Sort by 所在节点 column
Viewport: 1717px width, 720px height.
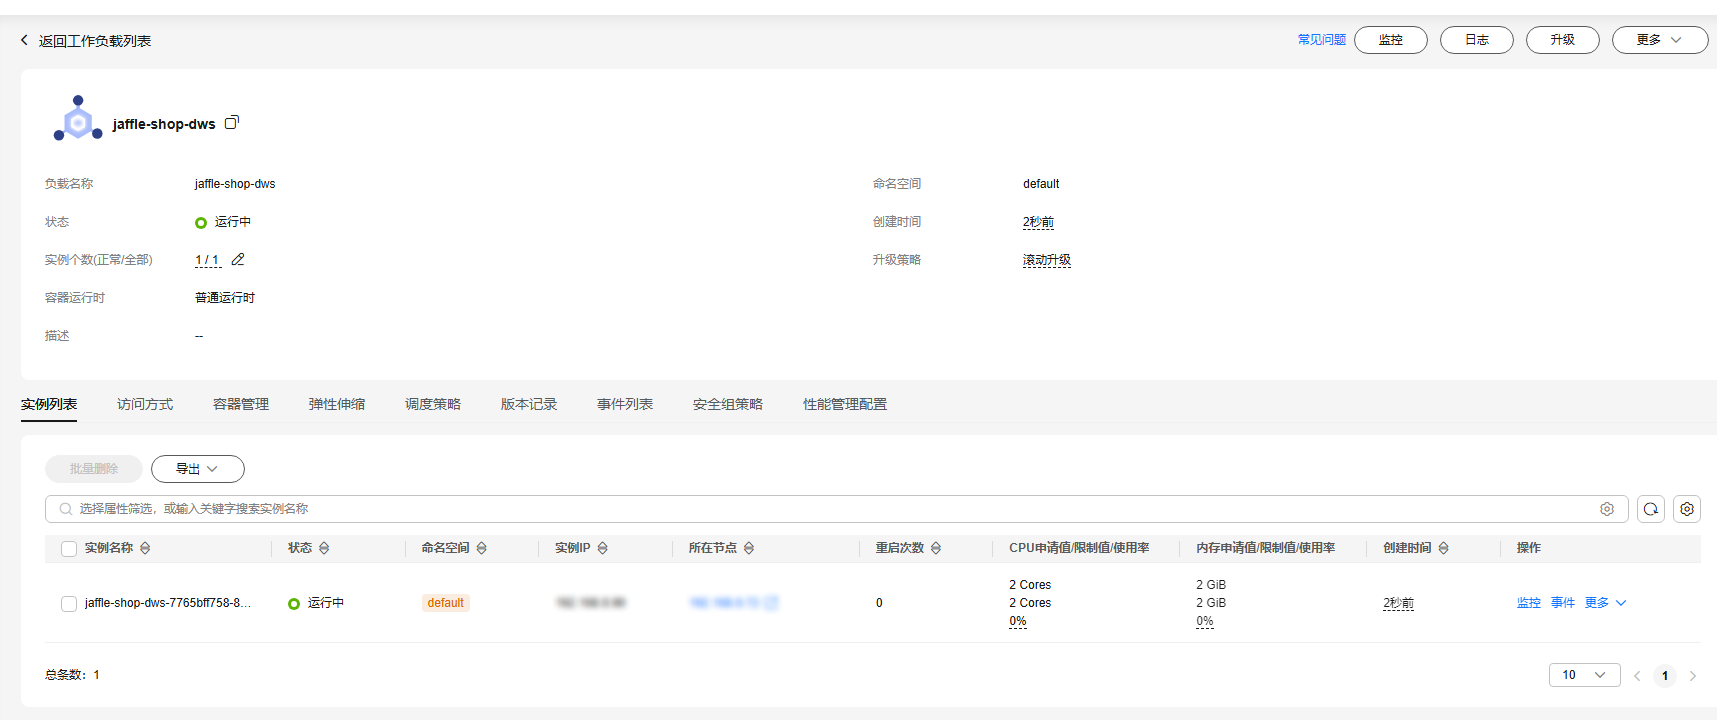[749, 548]
